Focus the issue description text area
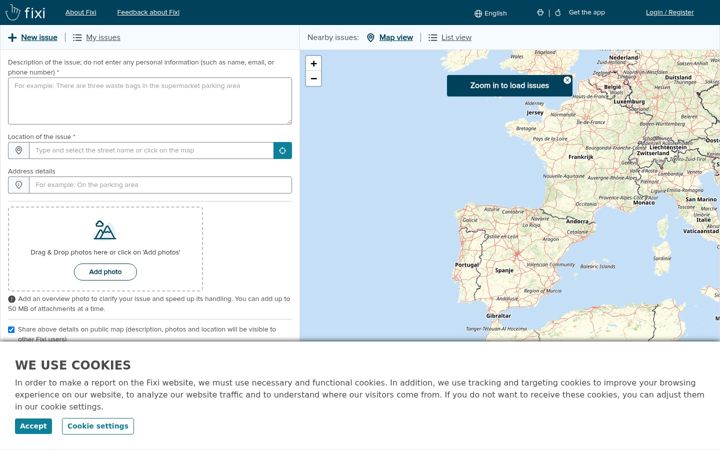Image resolution: width=720 pixels, height=450 pixels. point(150,101)
